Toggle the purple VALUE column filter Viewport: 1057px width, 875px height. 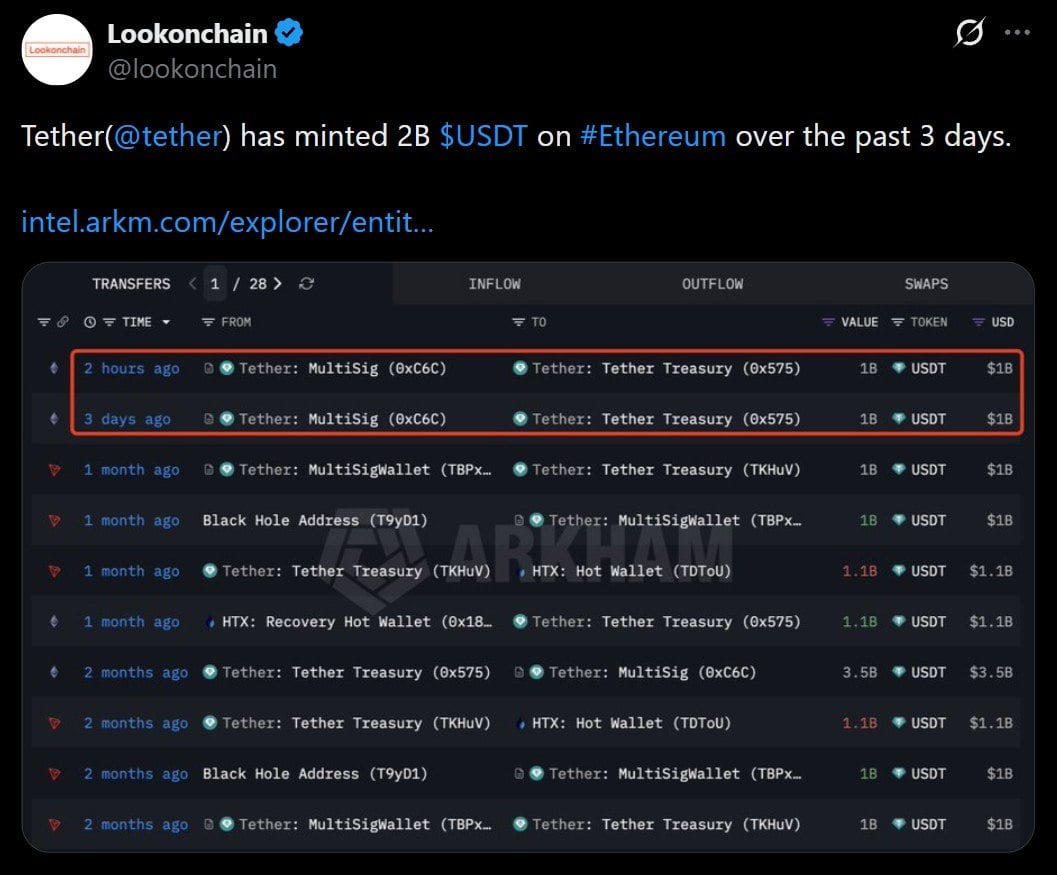click(828, 322)
